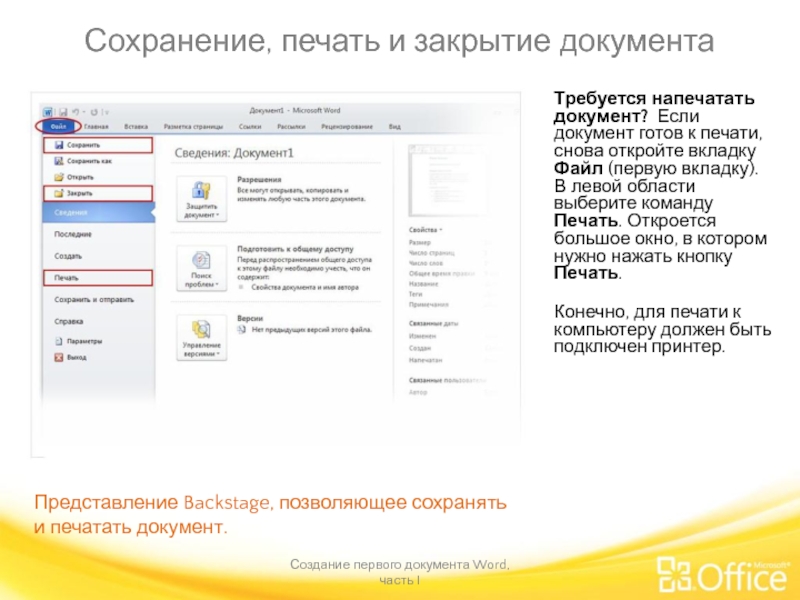The width and height of the screenshot is (800, 600).
Task: Open Параметры from the left pane
Action: [x=84, y=341]
